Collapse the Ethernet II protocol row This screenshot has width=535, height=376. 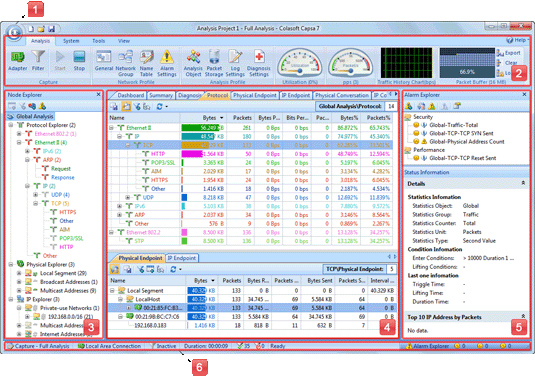[x=111, y=128]
